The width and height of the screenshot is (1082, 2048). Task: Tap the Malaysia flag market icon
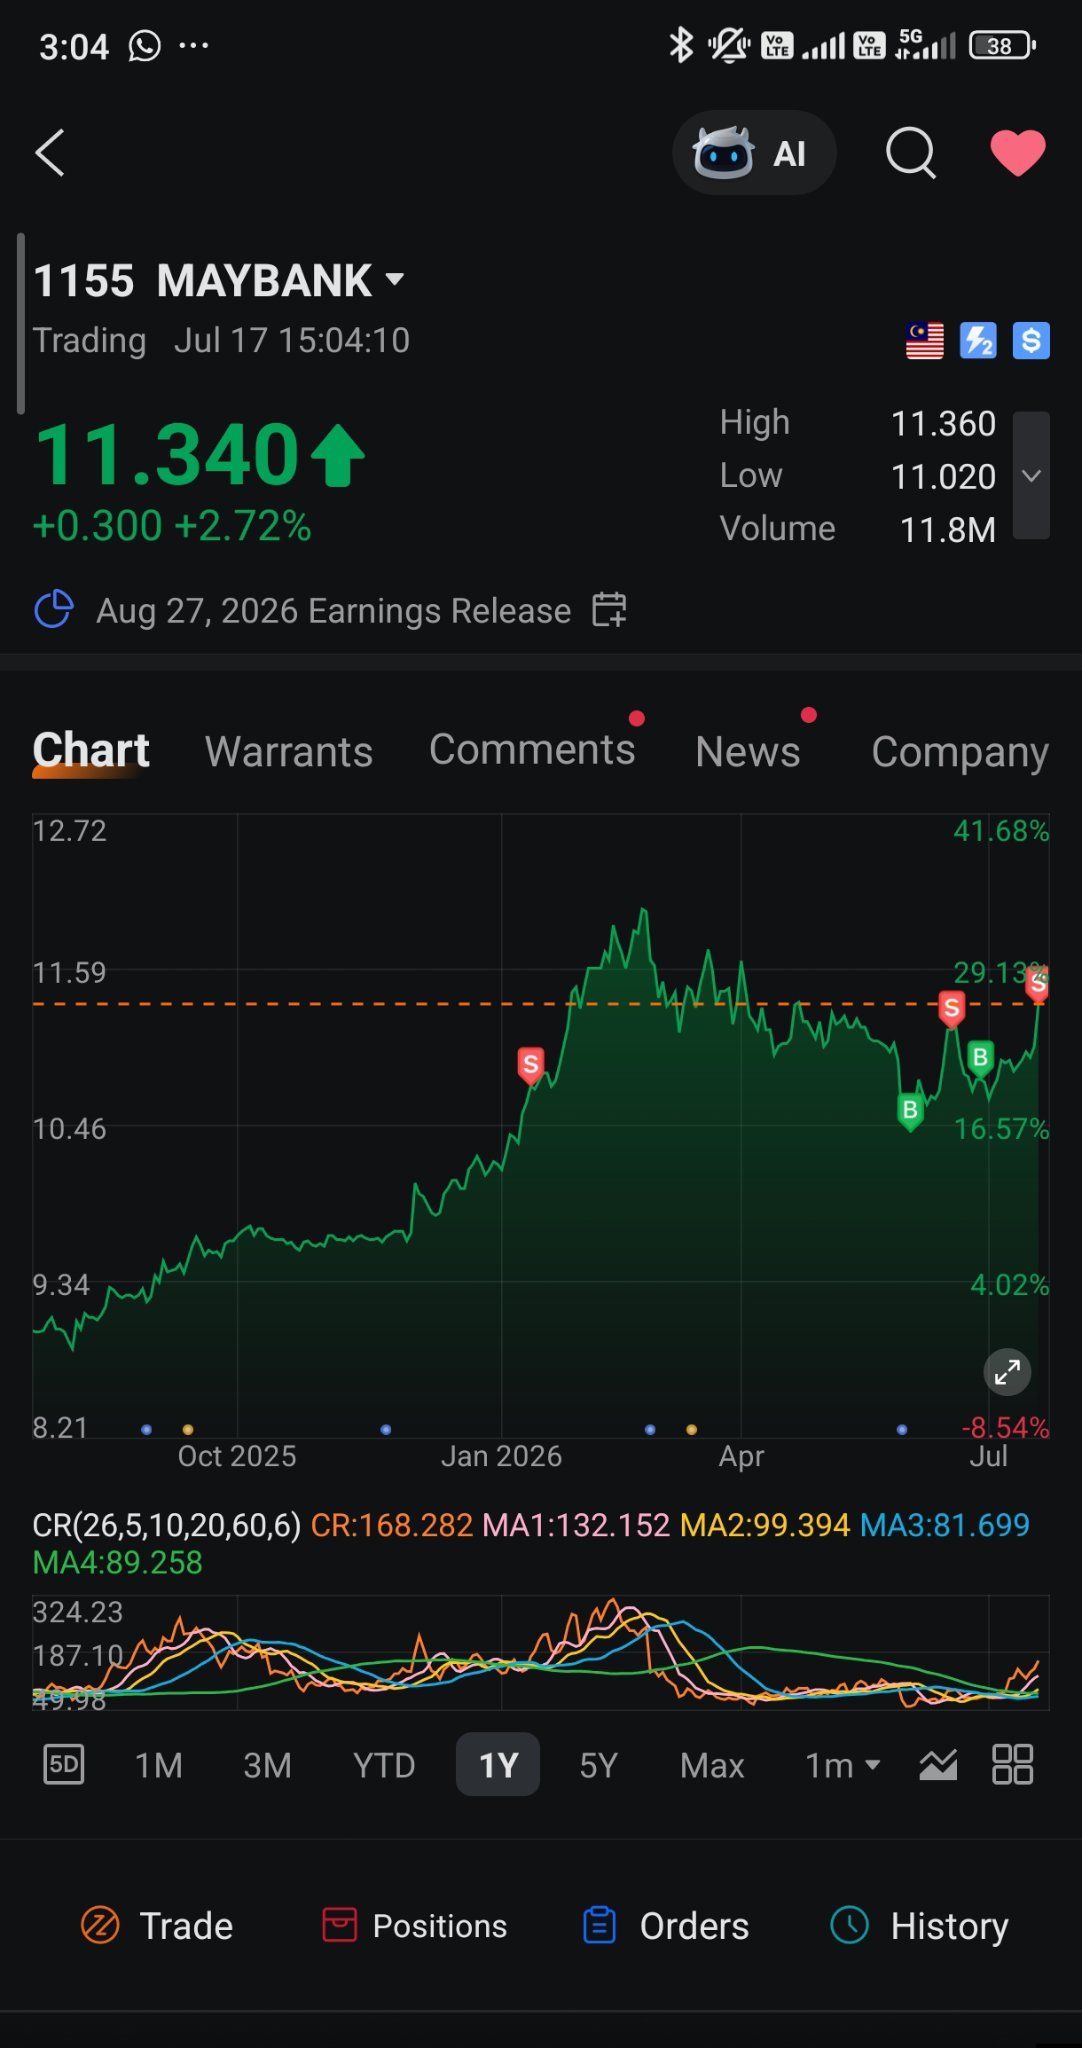925,341
